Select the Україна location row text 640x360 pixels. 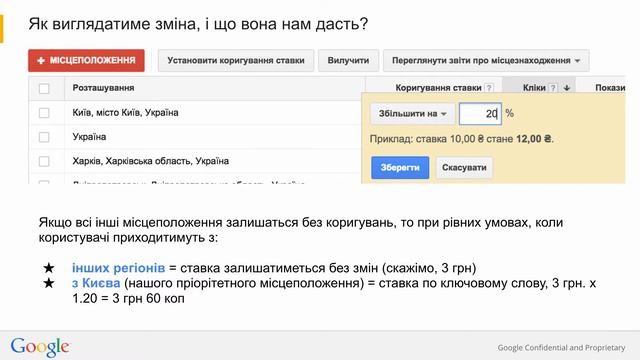[x=89, y=137]
